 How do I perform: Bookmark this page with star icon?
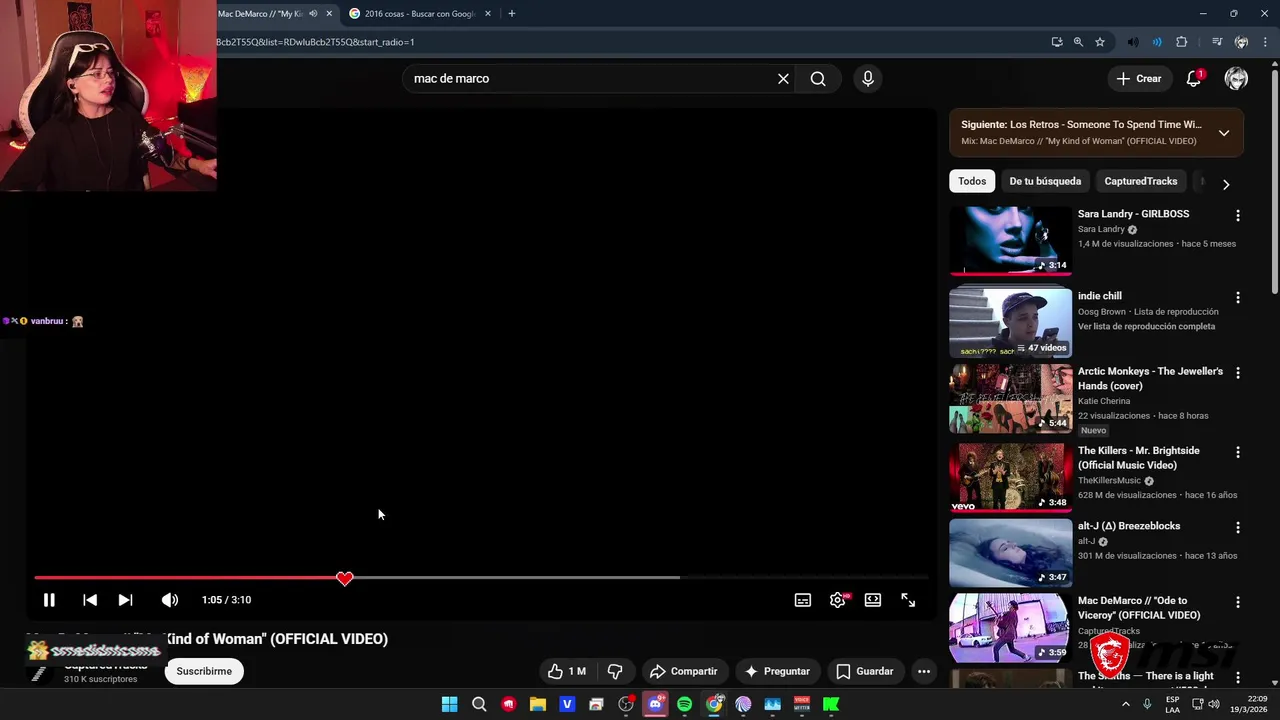tap(1100, 42)
